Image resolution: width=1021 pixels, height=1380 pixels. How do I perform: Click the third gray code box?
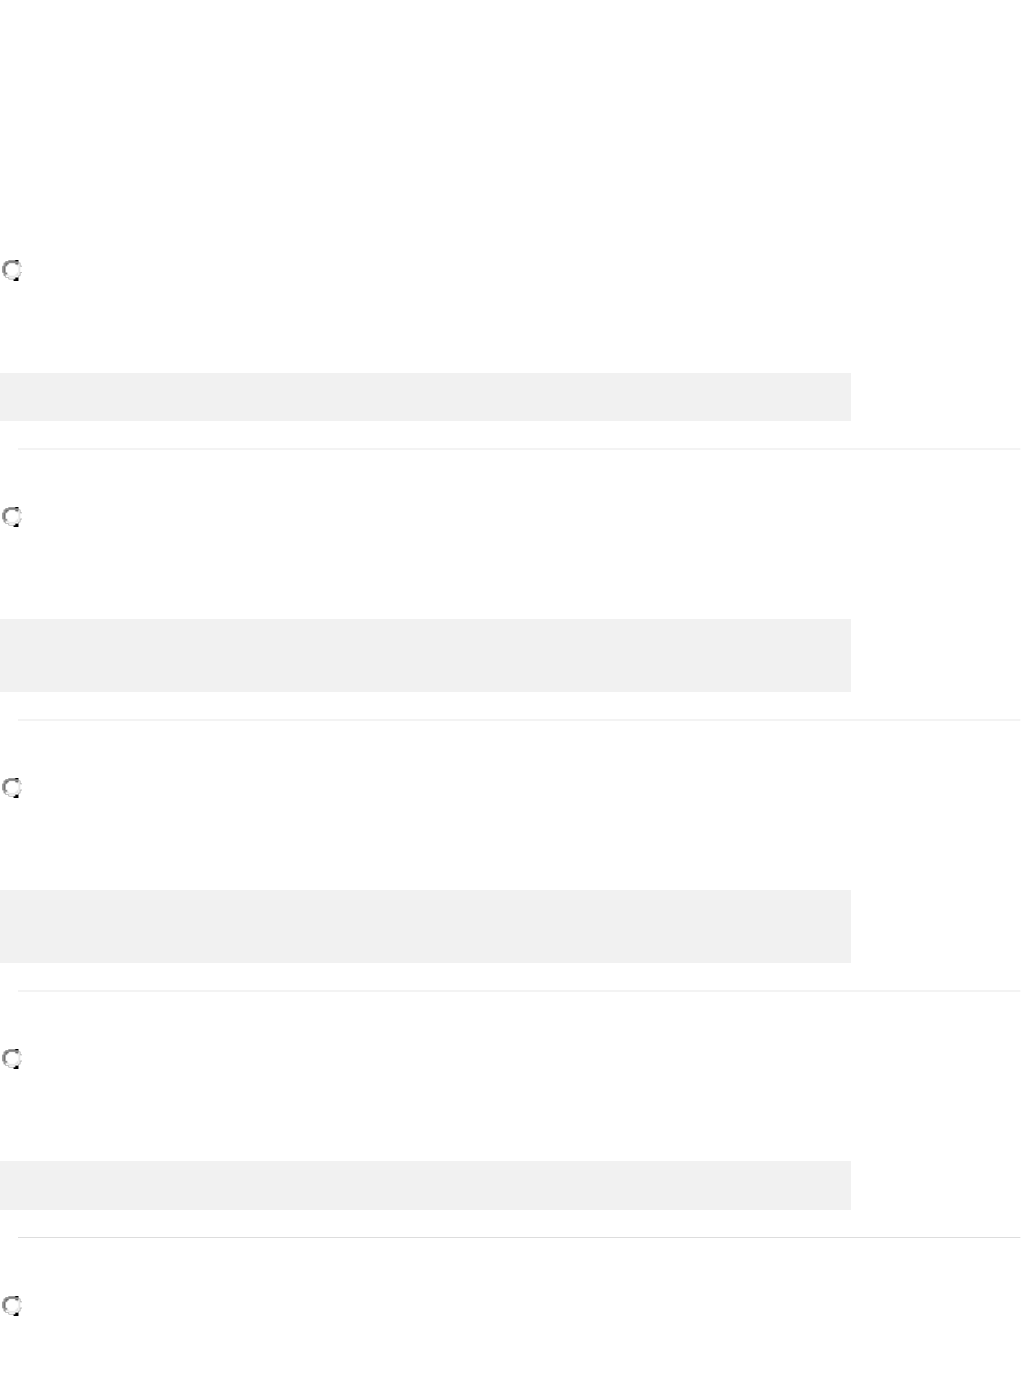click(425, 926)
